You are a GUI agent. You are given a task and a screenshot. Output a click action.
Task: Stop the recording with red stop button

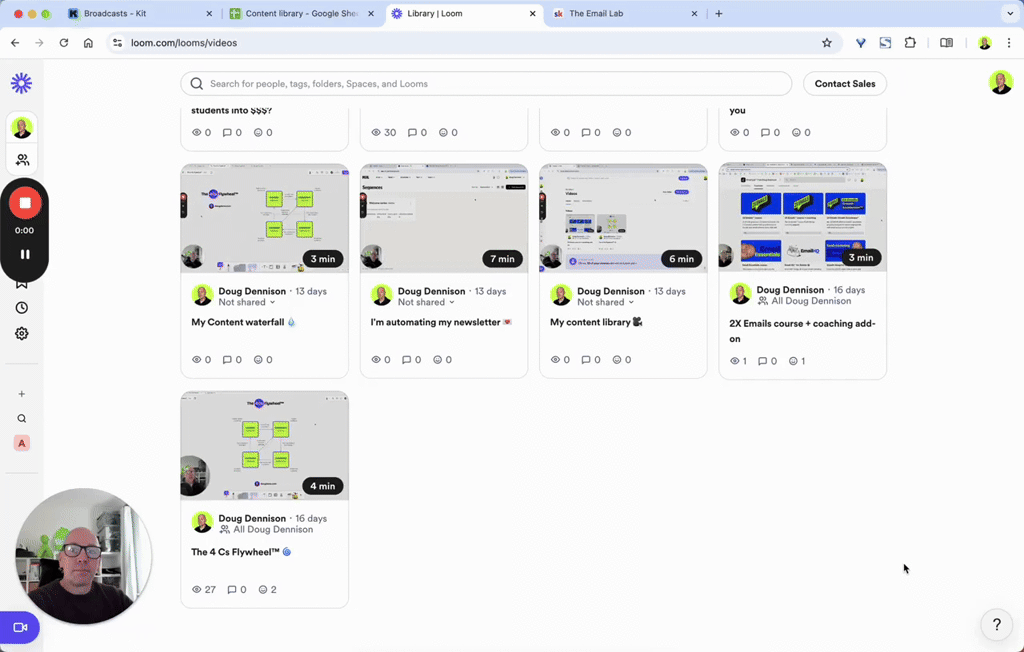[25, 203]
